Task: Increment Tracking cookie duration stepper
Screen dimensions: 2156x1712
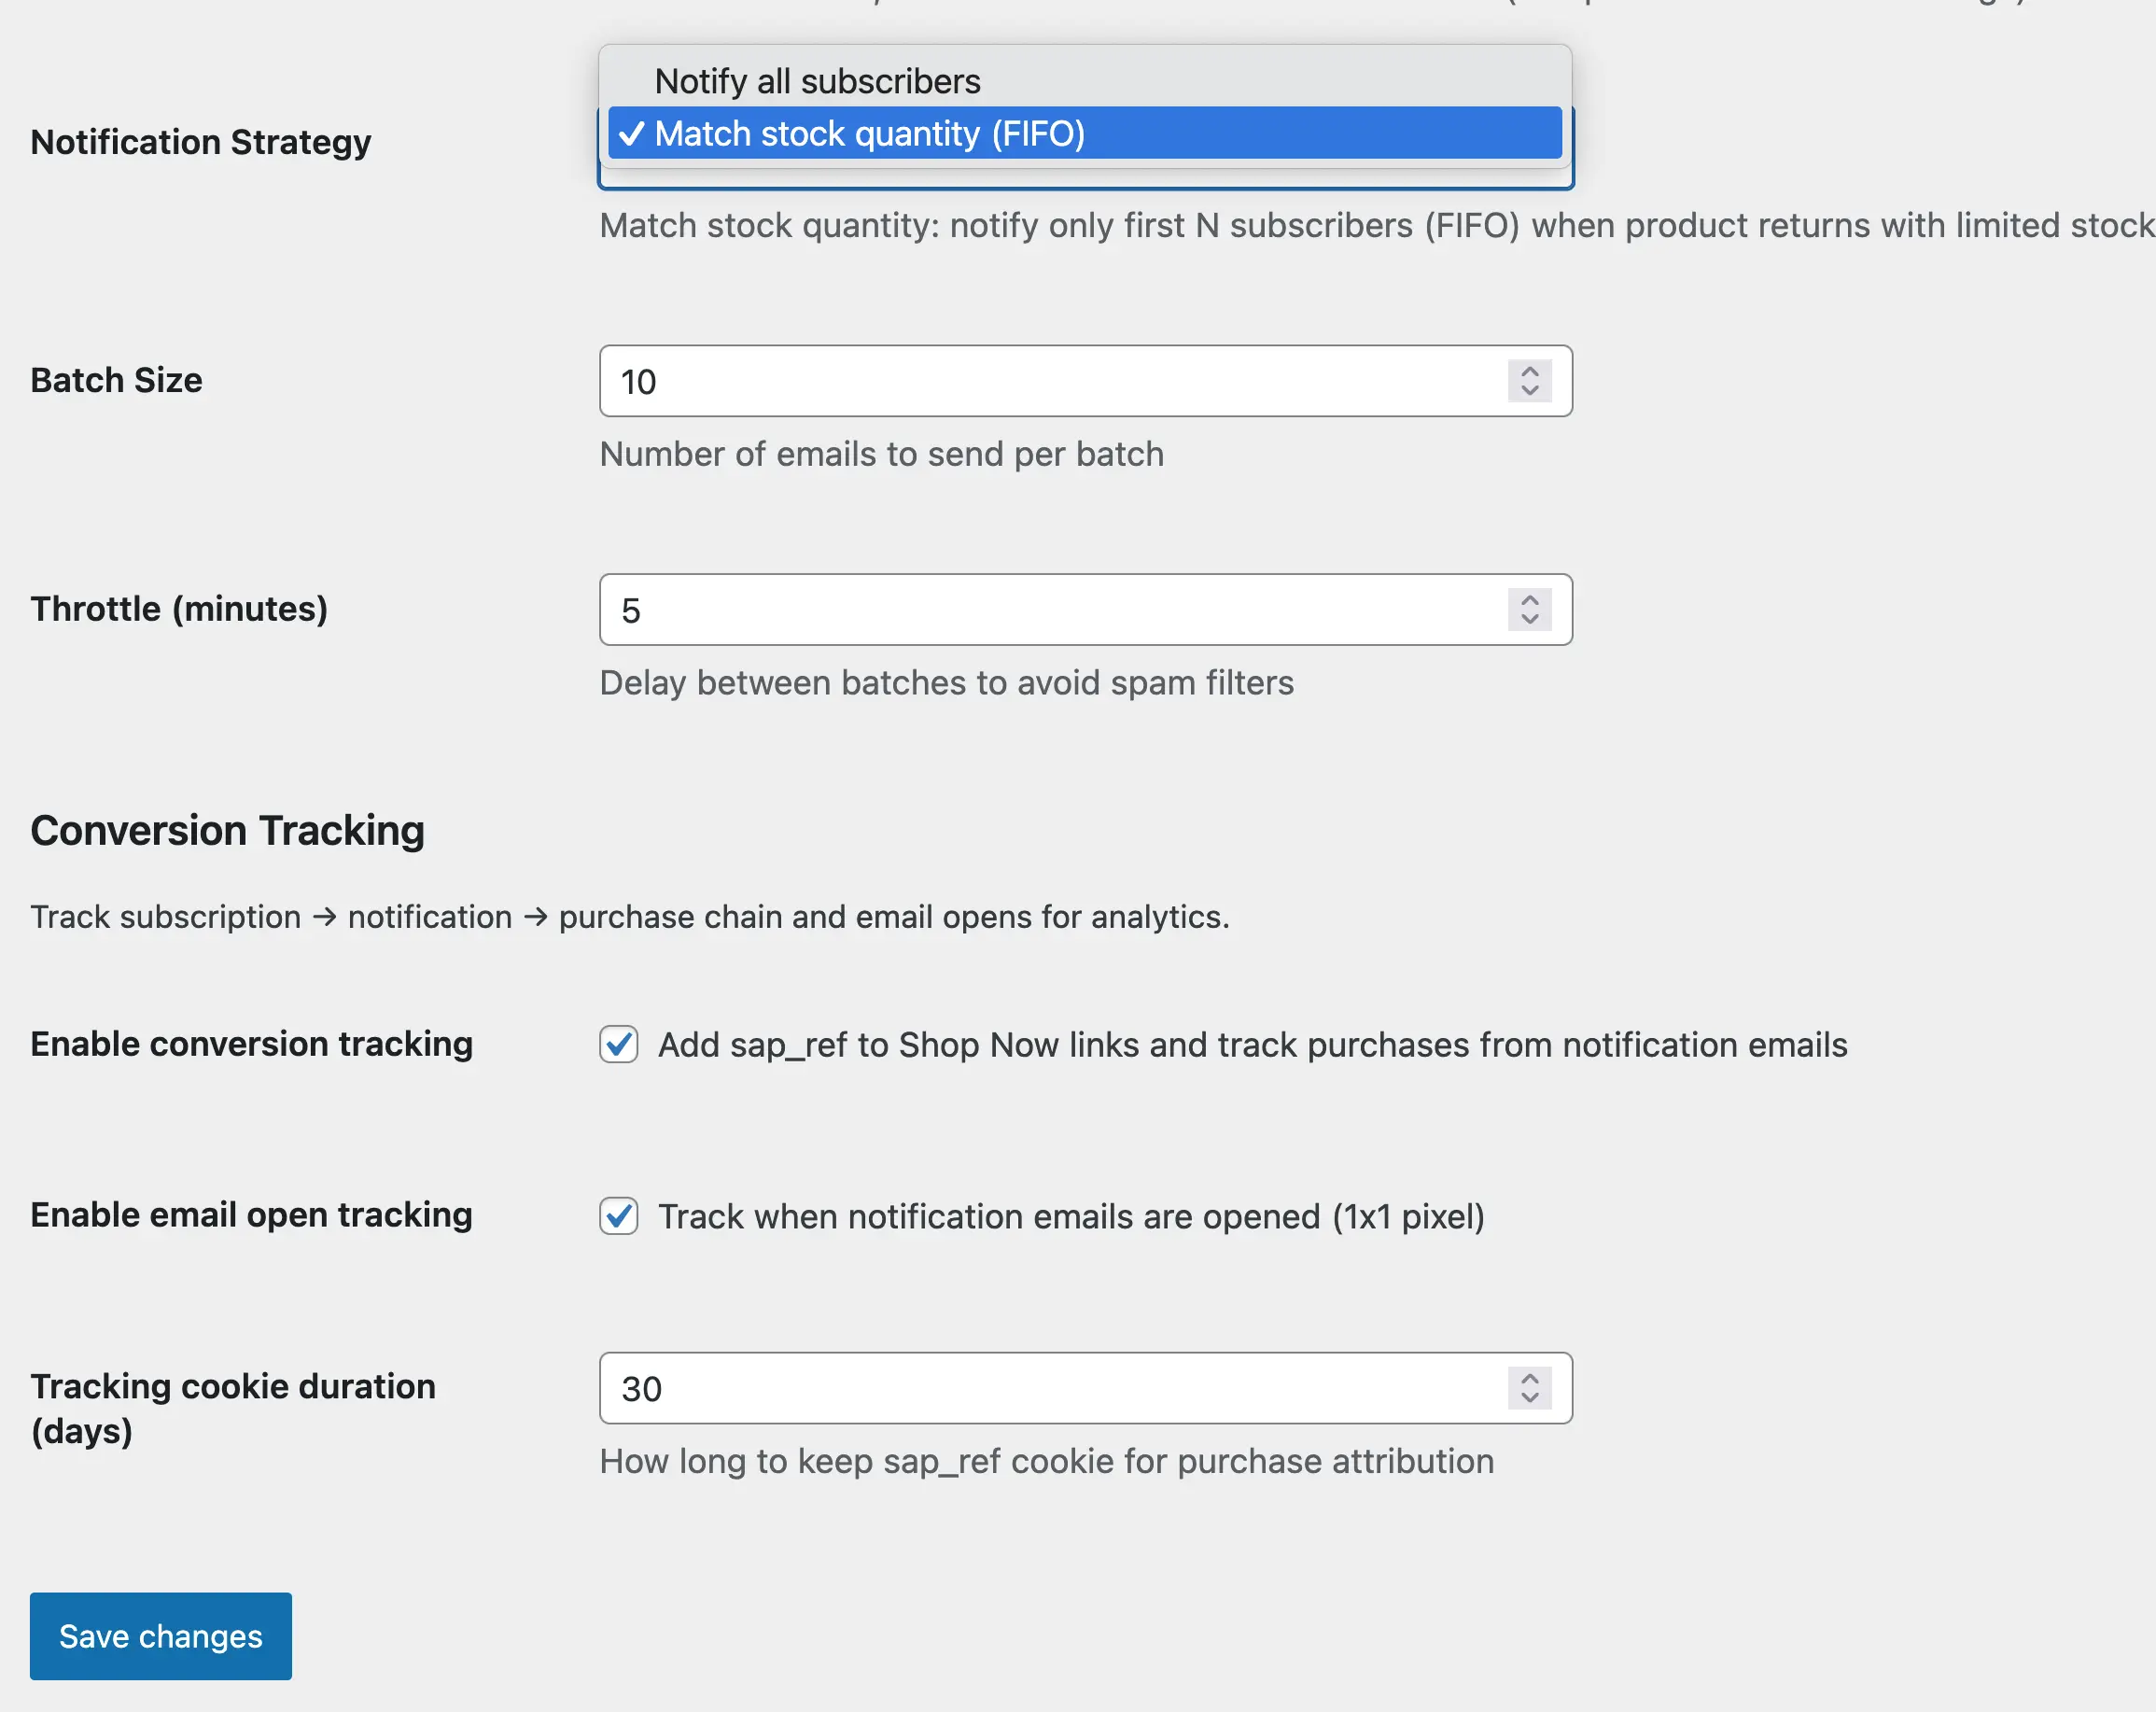Action: tap(1530, 1379)
